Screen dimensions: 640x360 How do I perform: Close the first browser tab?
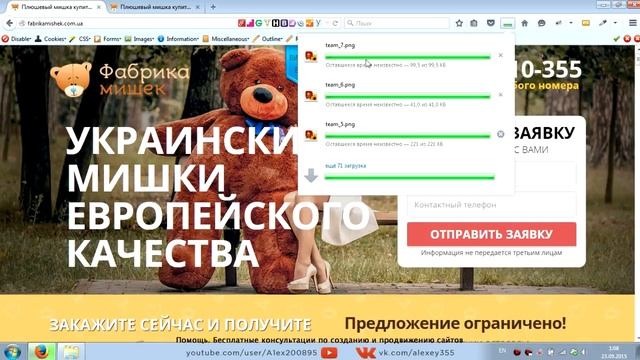(98, 7)
